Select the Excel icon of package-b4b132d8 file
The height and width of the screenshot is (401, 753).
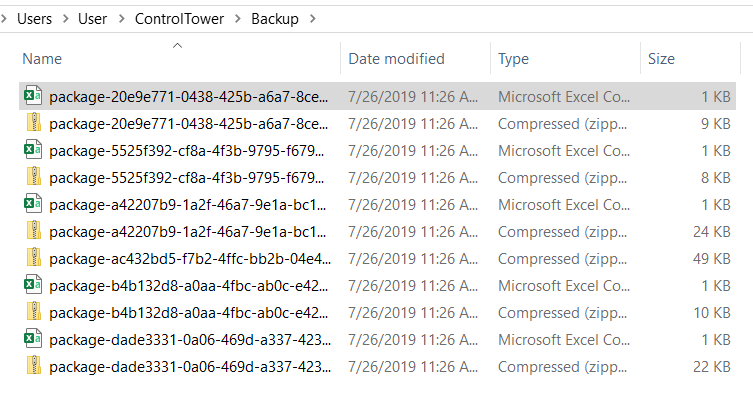33,285
